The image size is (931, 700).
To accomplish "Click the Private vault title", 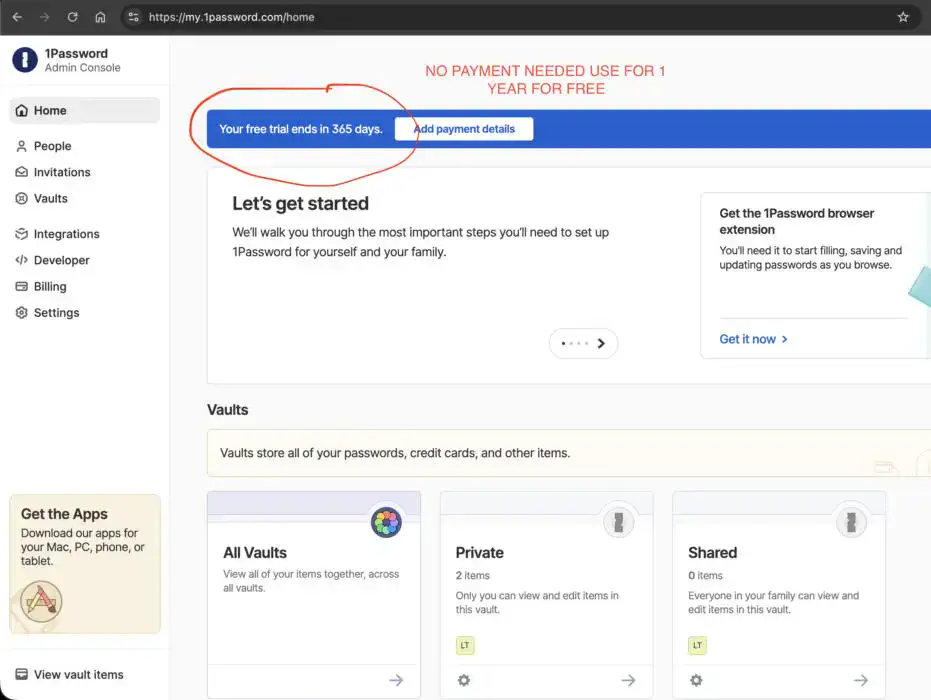I will [x=479, y=553].
